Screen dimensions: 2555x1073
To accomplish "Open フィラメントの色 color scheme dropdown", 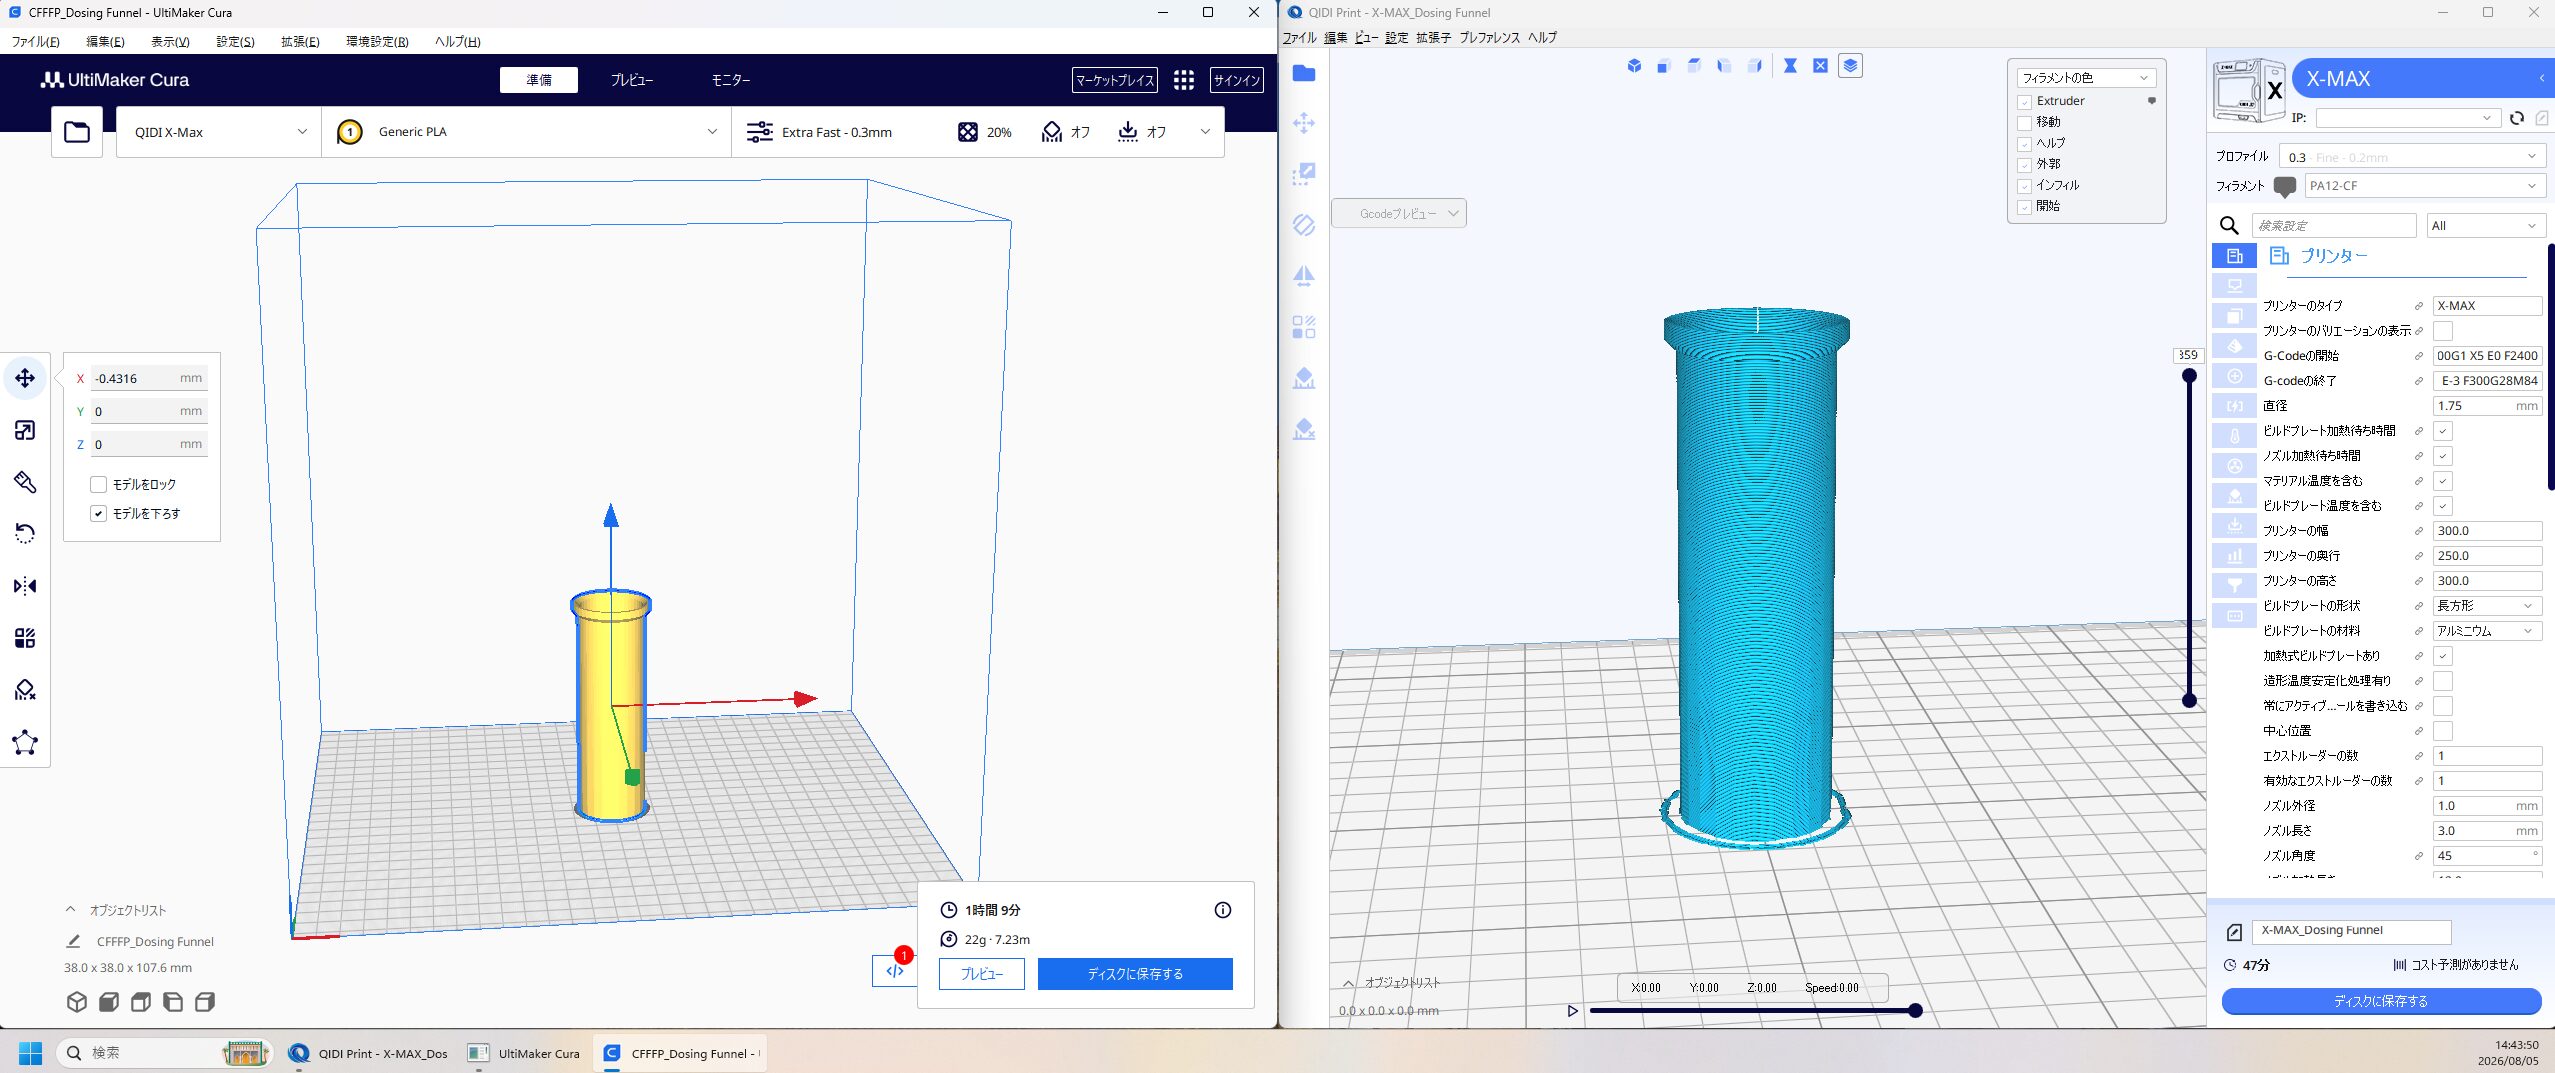I will 2085,78.
